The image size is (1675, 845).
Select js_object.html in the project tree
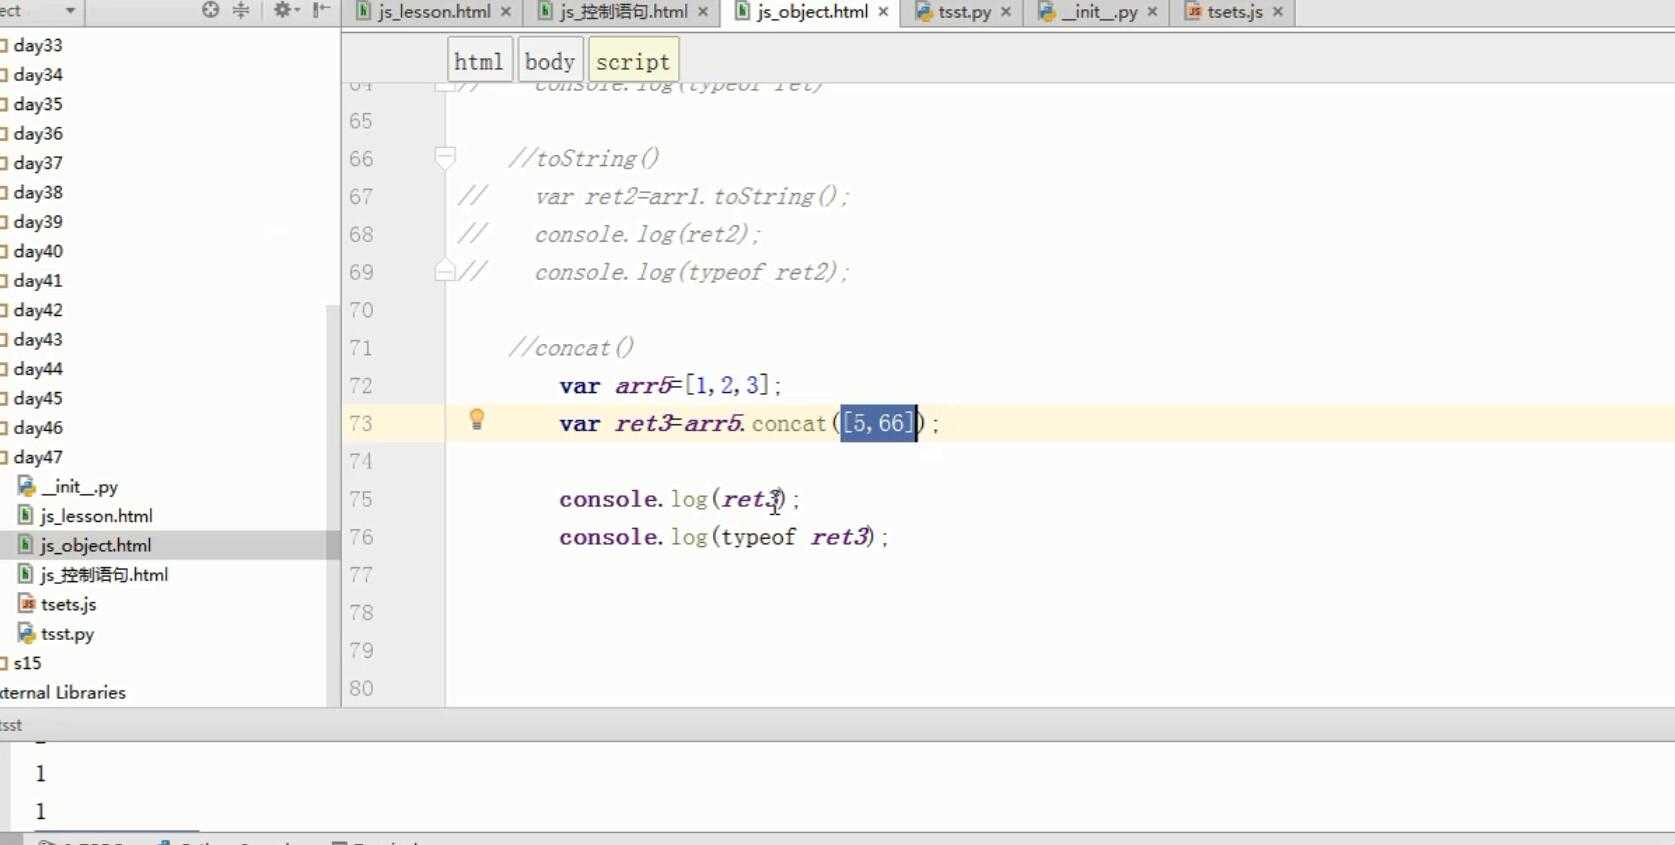pos(96,545)
